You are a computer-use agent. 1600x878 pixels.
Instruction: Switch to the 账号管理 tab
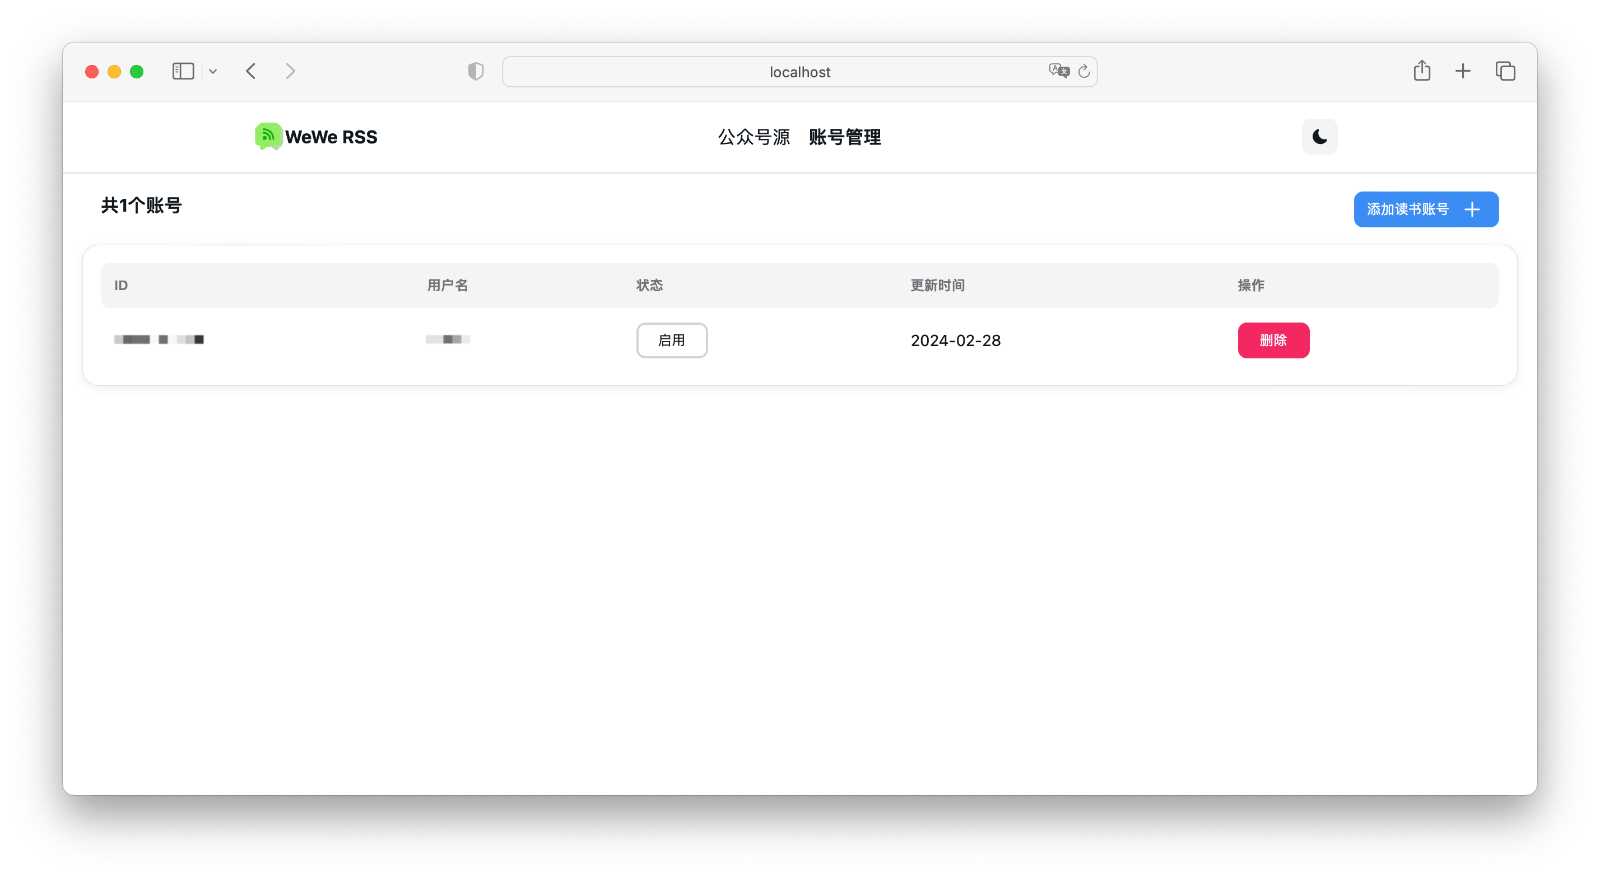(845, 137)
